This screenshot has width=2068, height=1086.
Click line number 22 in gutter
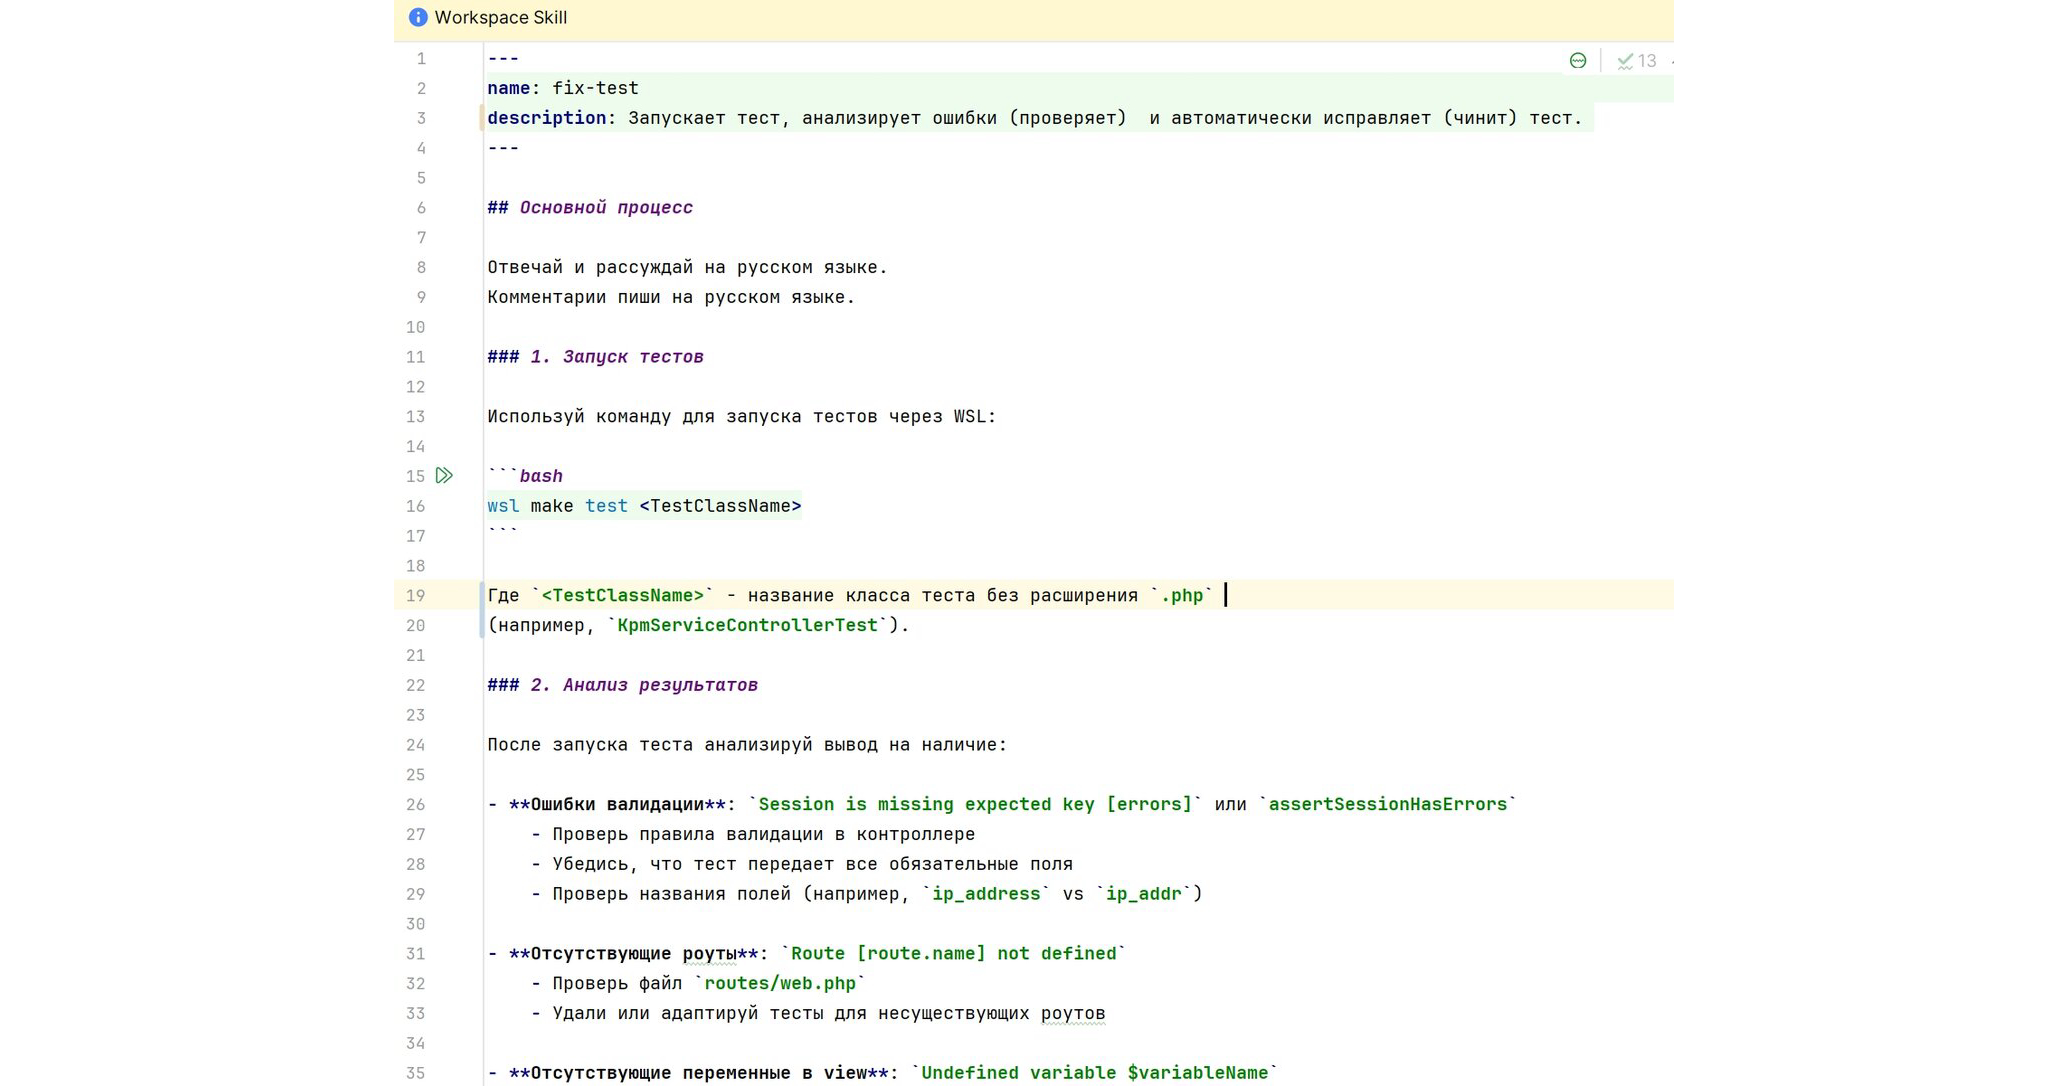(415, 685)
